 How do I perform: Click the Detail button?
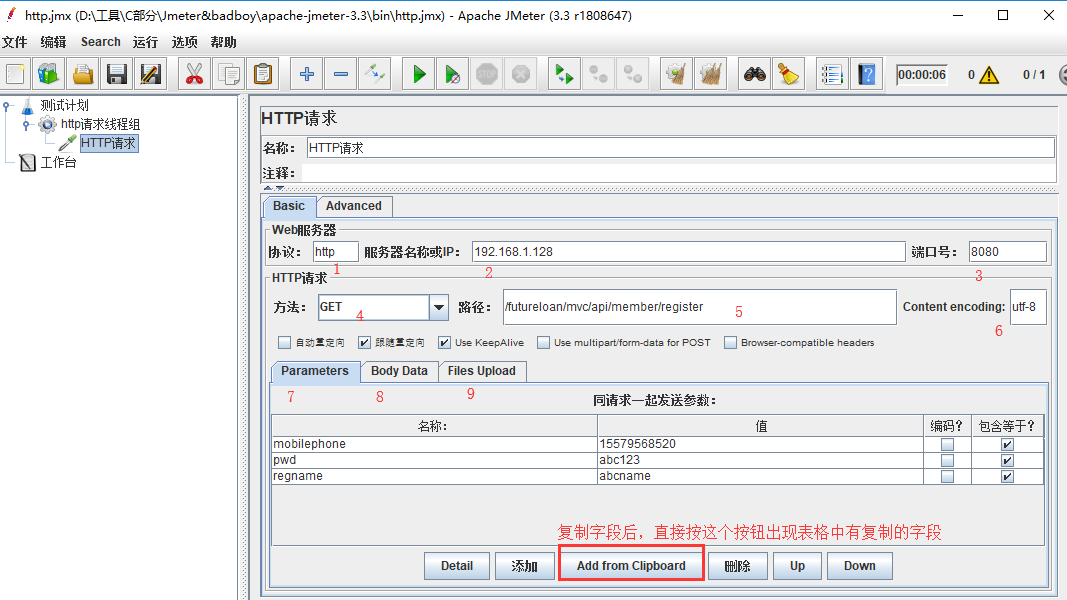tap(457, 566)
